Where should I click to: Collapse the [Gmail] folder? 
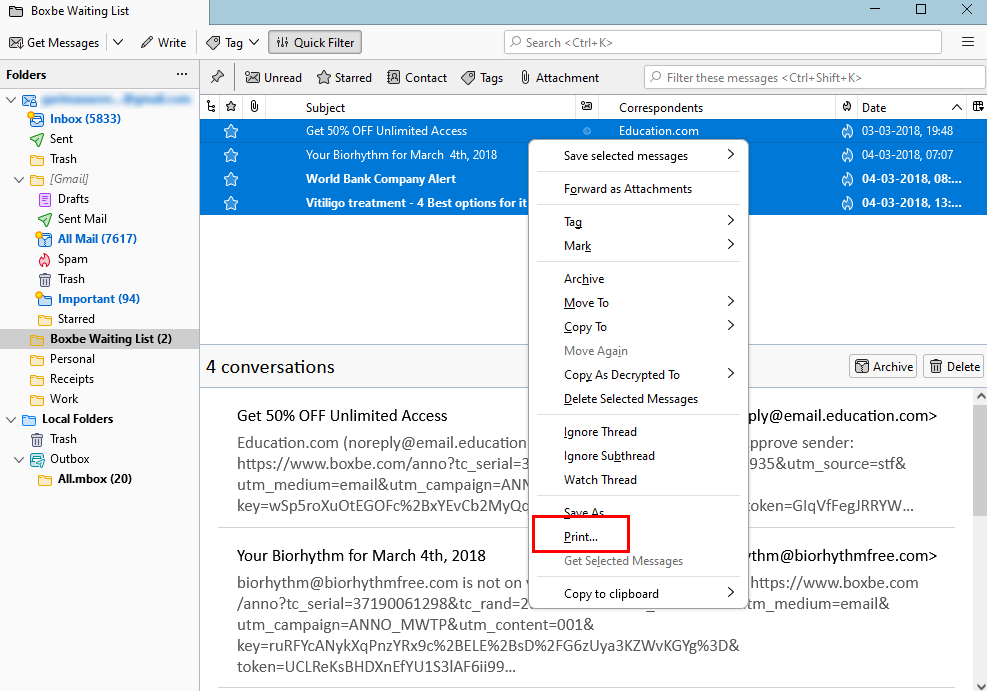[19, 179]
